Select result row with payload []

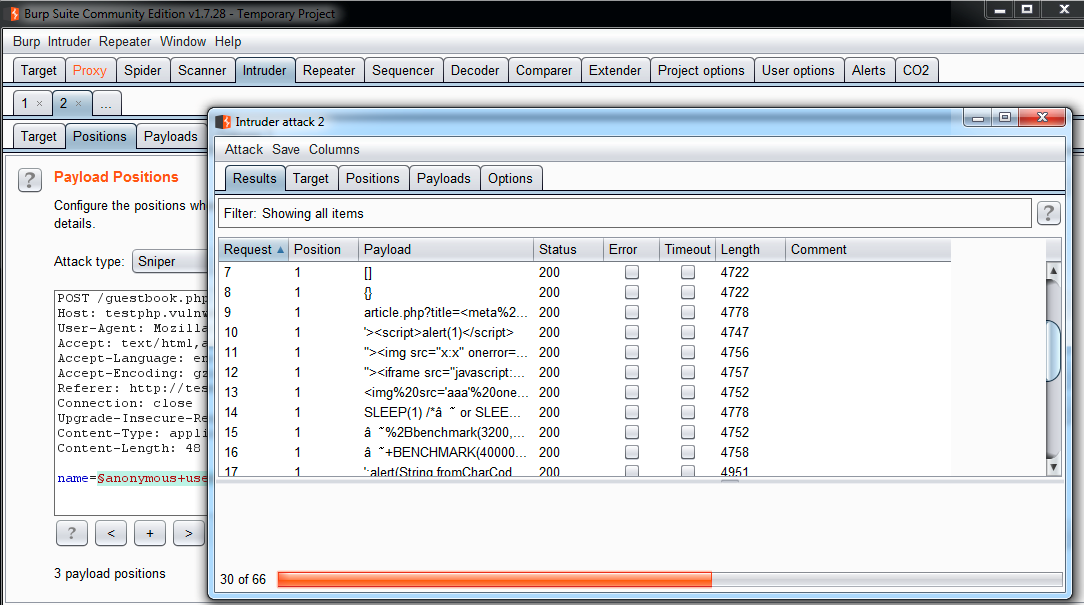584,272
